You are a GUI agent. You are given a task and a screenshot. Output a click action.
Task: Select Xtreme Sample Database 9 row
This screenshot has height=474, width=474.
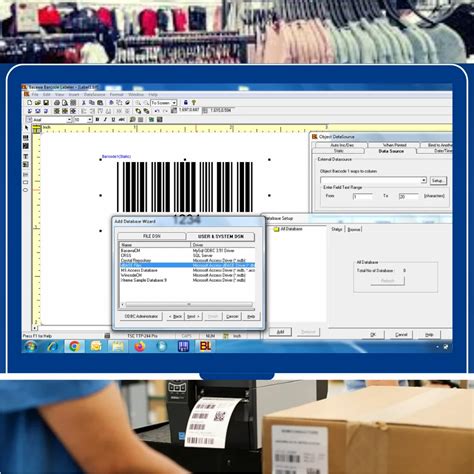187,280
